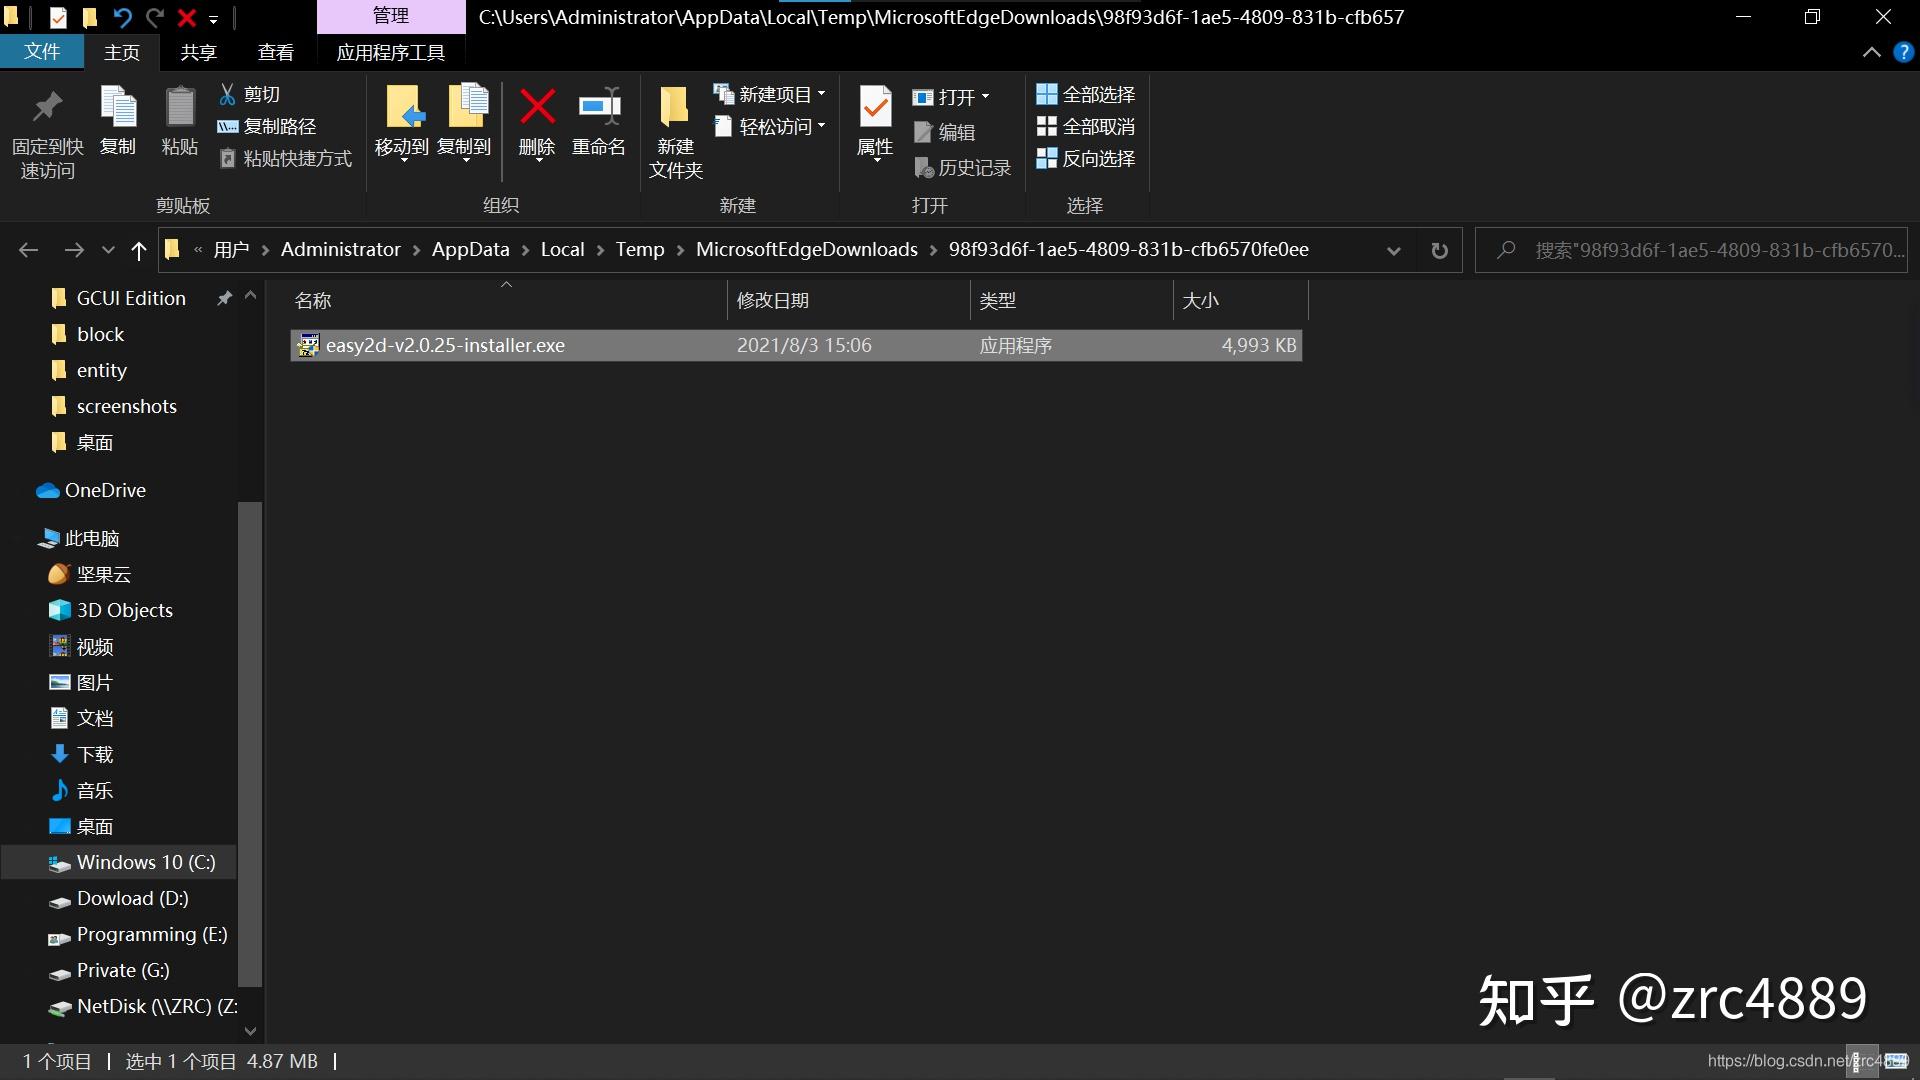
Task: View History in the Open group
Action: pyautogui.click(x=962, y=168)
